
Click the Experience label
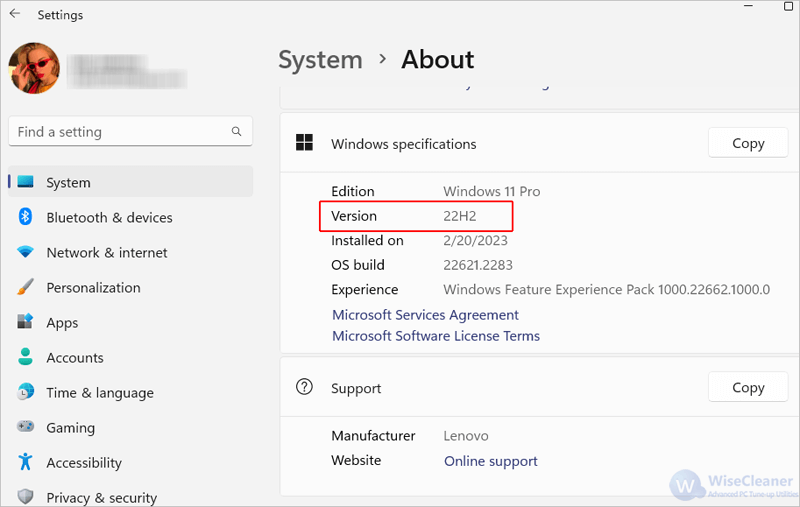click(x=365, y=289)
